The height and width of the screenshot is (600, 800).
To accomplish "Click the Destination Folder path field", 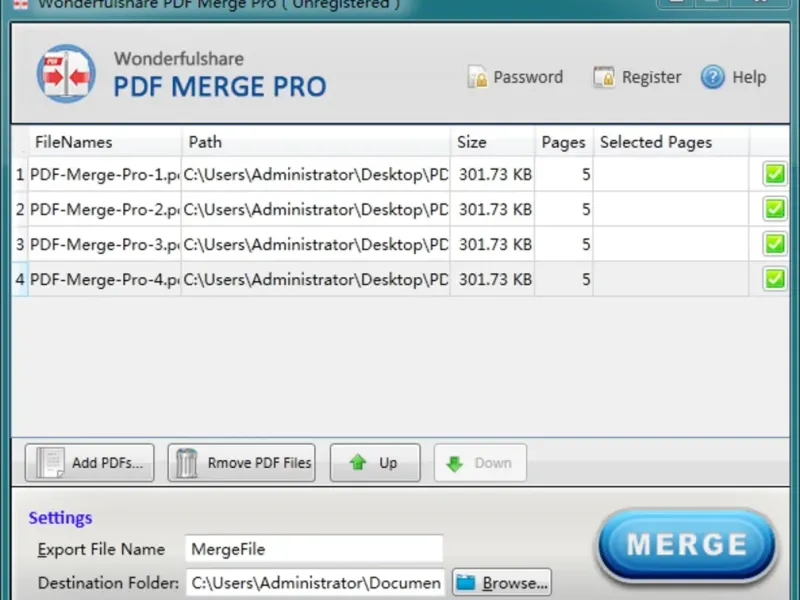I will [x=315, y=583].
